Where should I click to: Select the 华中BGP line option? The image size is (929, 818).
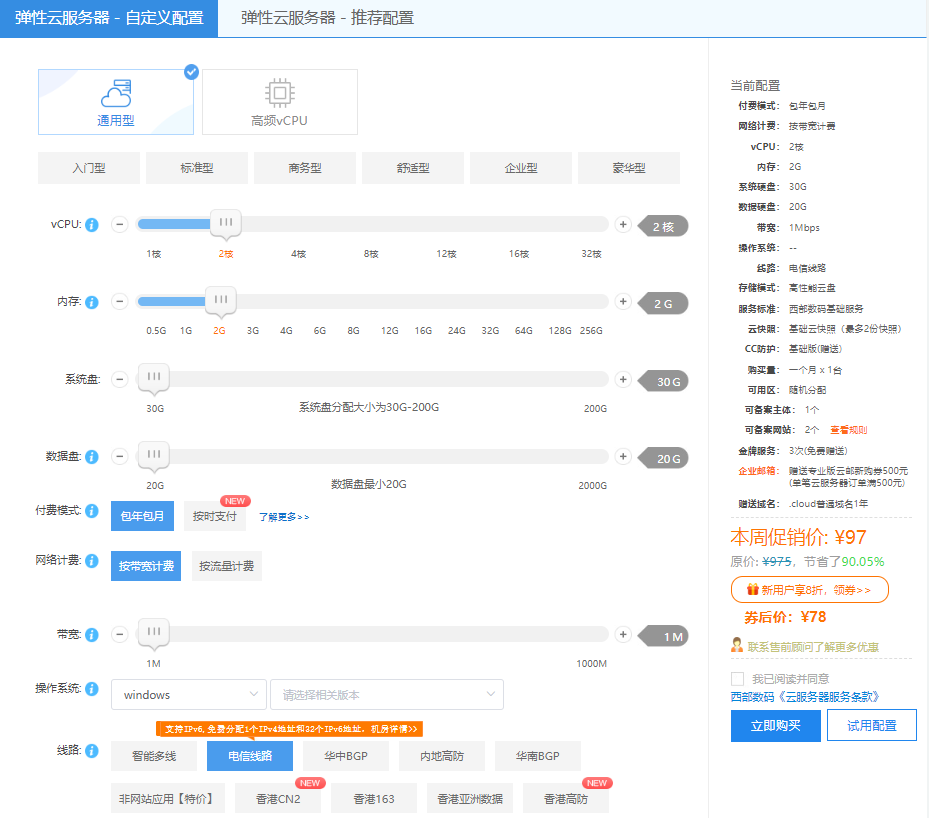click(x=346, y=756)
